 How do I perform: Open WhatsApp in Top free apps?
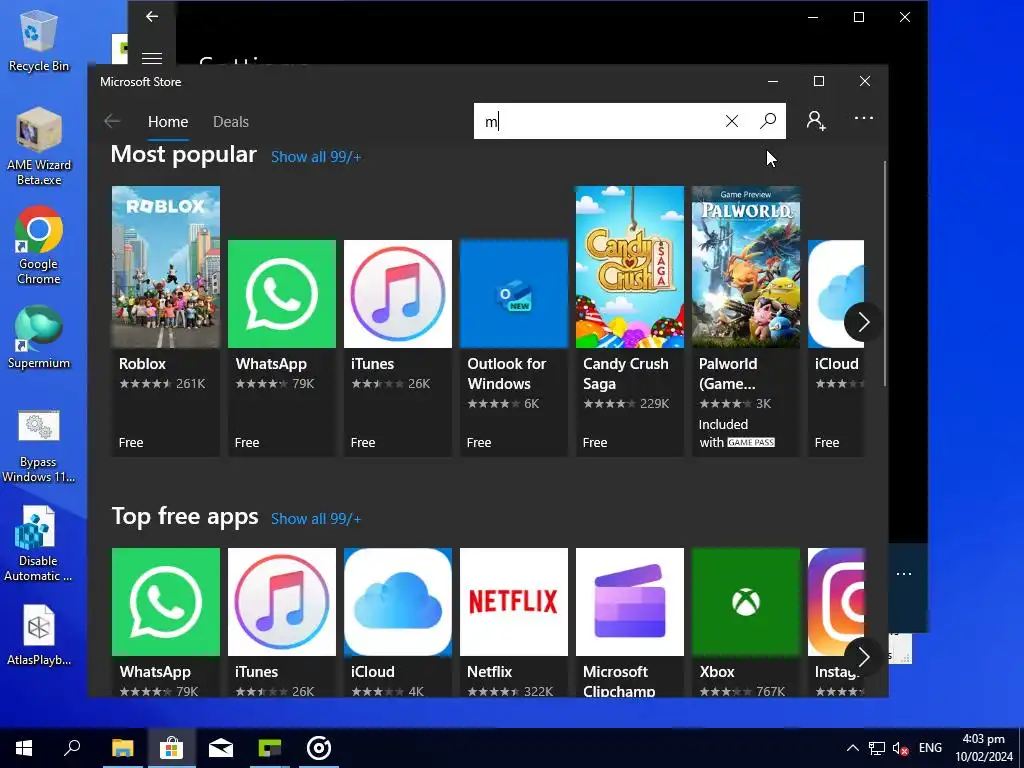coord(166,622)
